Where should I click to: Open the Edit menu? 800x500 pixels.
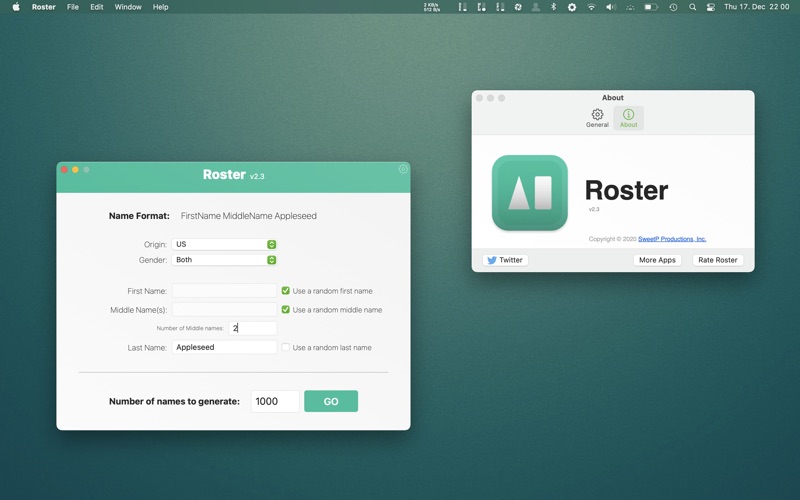(96, 7)
